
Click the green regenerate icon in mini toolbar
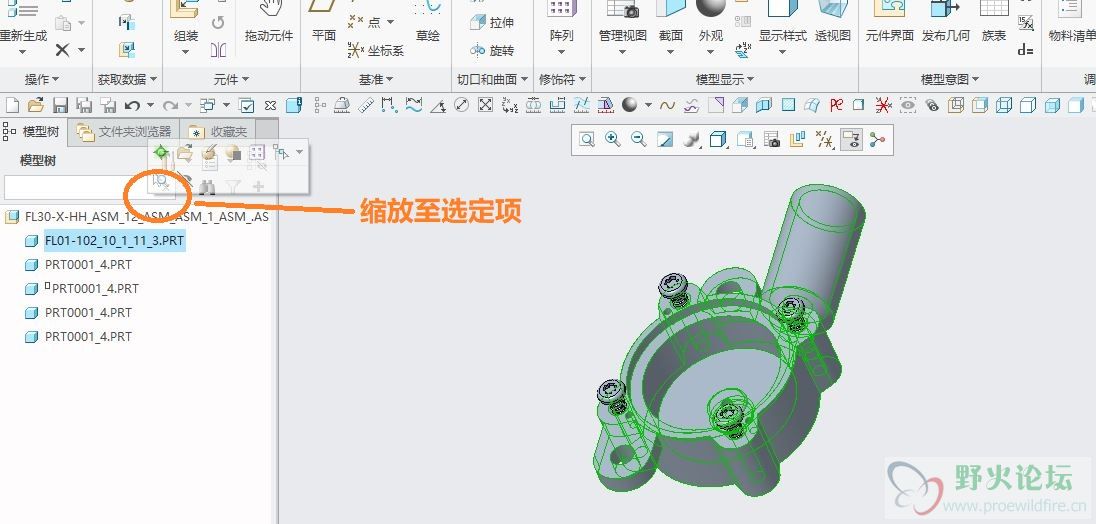click(x=161, y=152)
